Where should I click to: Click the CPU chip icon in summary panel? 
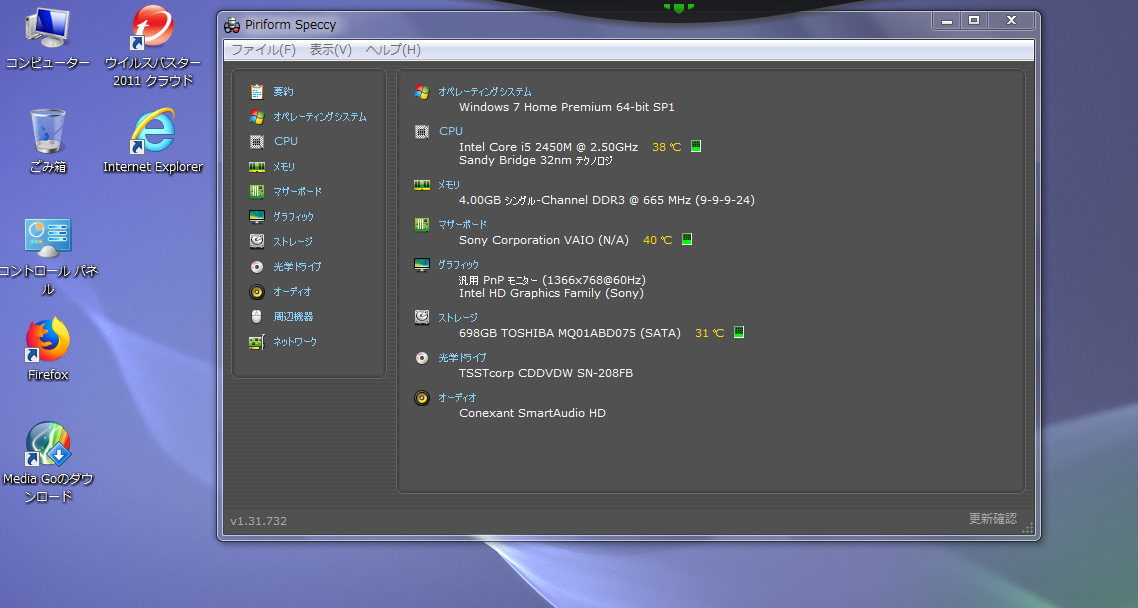[422, 131]
